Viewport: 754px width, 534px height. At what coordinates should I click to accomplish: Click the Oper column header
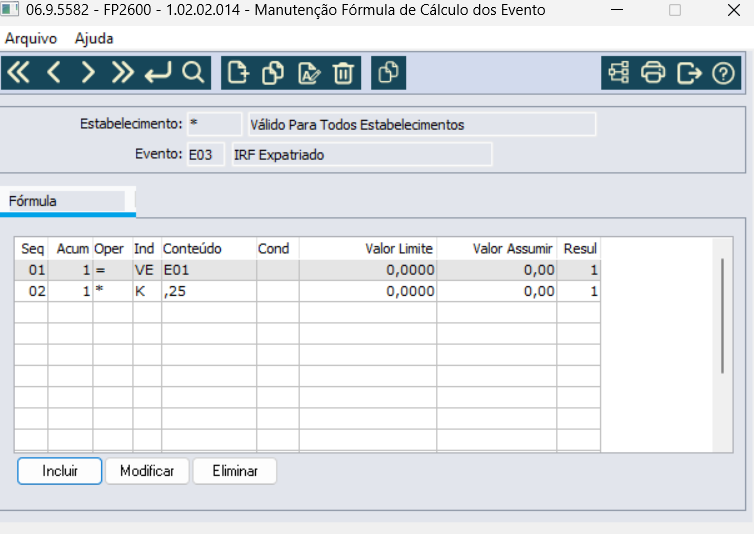coord(113,249)
